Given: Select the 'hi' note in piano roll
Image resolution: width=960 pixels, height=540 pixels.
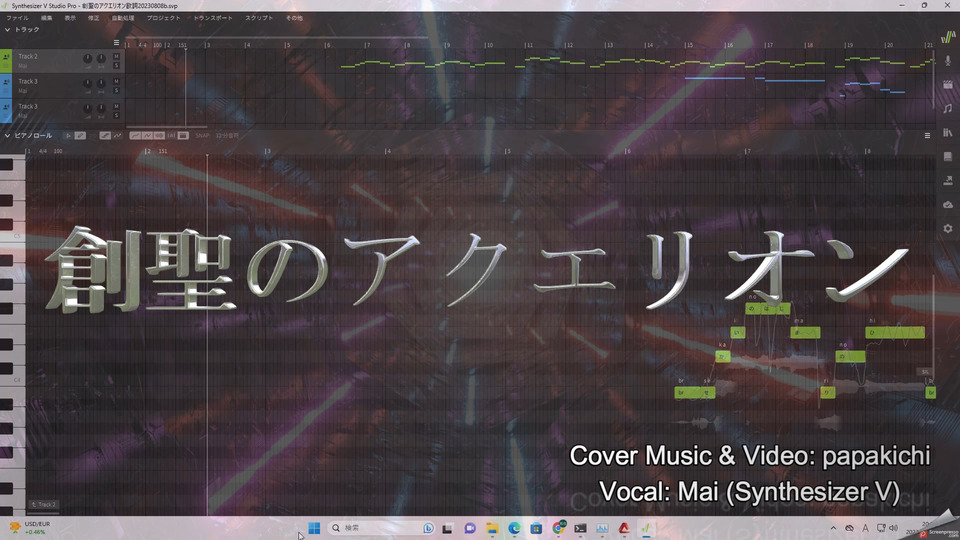Looking at the screenshot, I should [x=894, y=332].
